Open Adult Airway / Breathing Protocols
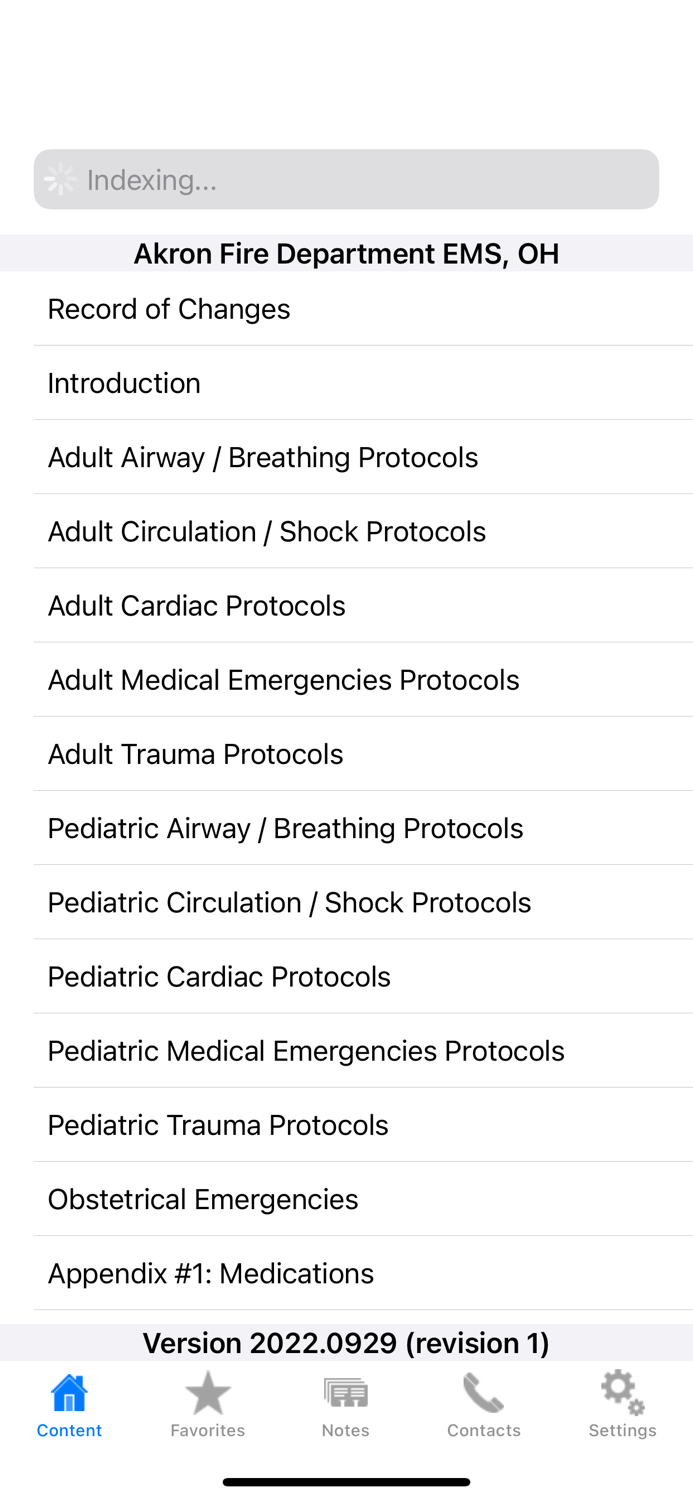Image resolution: width=693 pixels, height=1500 pixels. click(262, 457)
